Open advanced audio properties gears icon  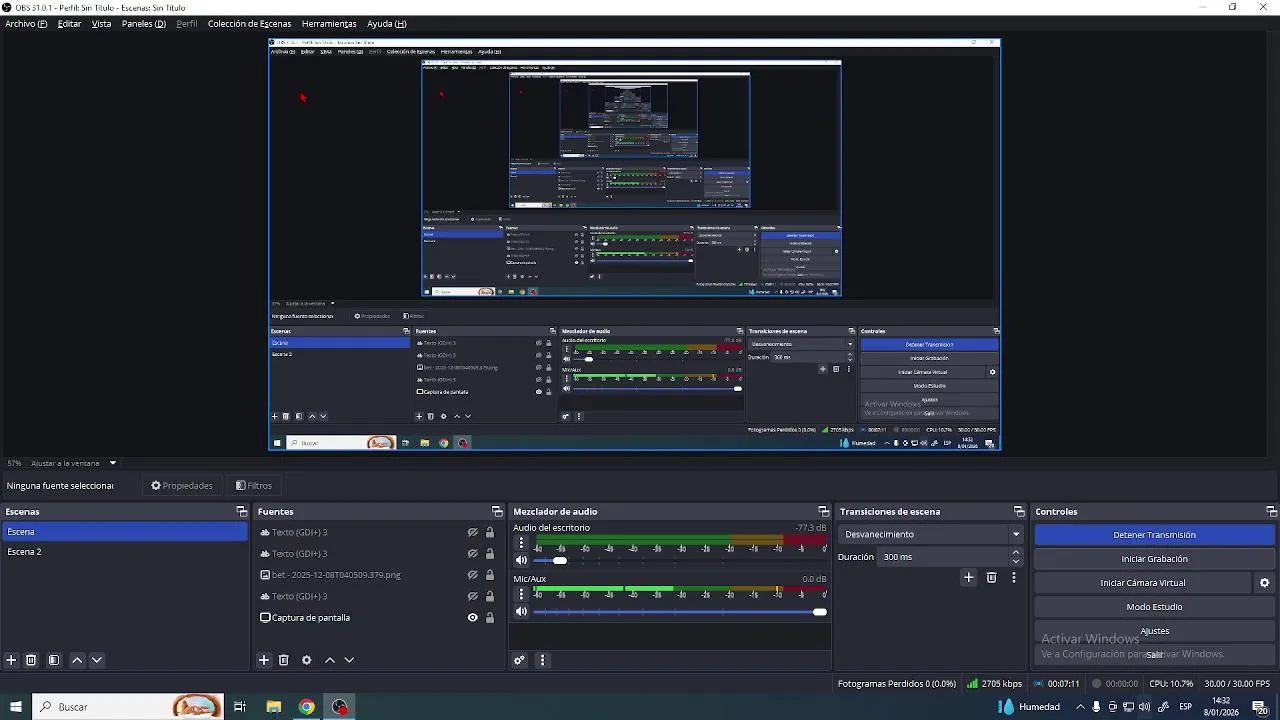point(519,660)
